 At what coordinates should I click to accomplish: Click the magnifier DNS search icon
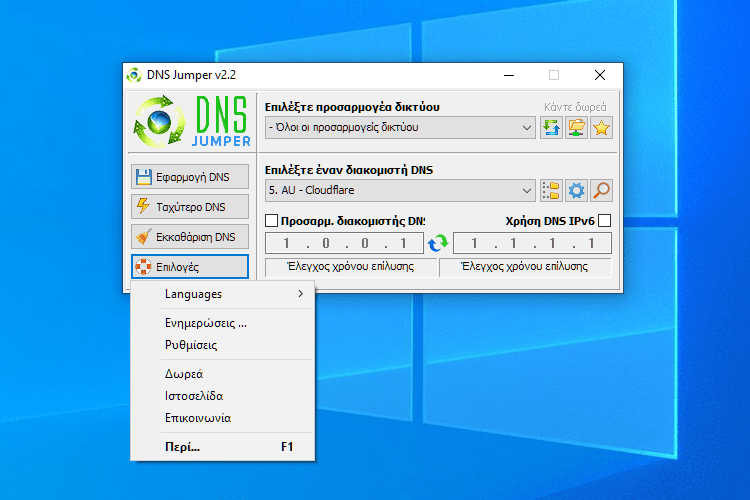[601, 190]
